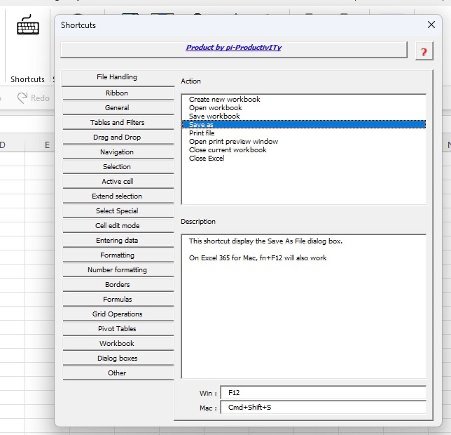Open help with the red question mark
451x435 pixels.
pyautogui.click(x=424, y=51)
